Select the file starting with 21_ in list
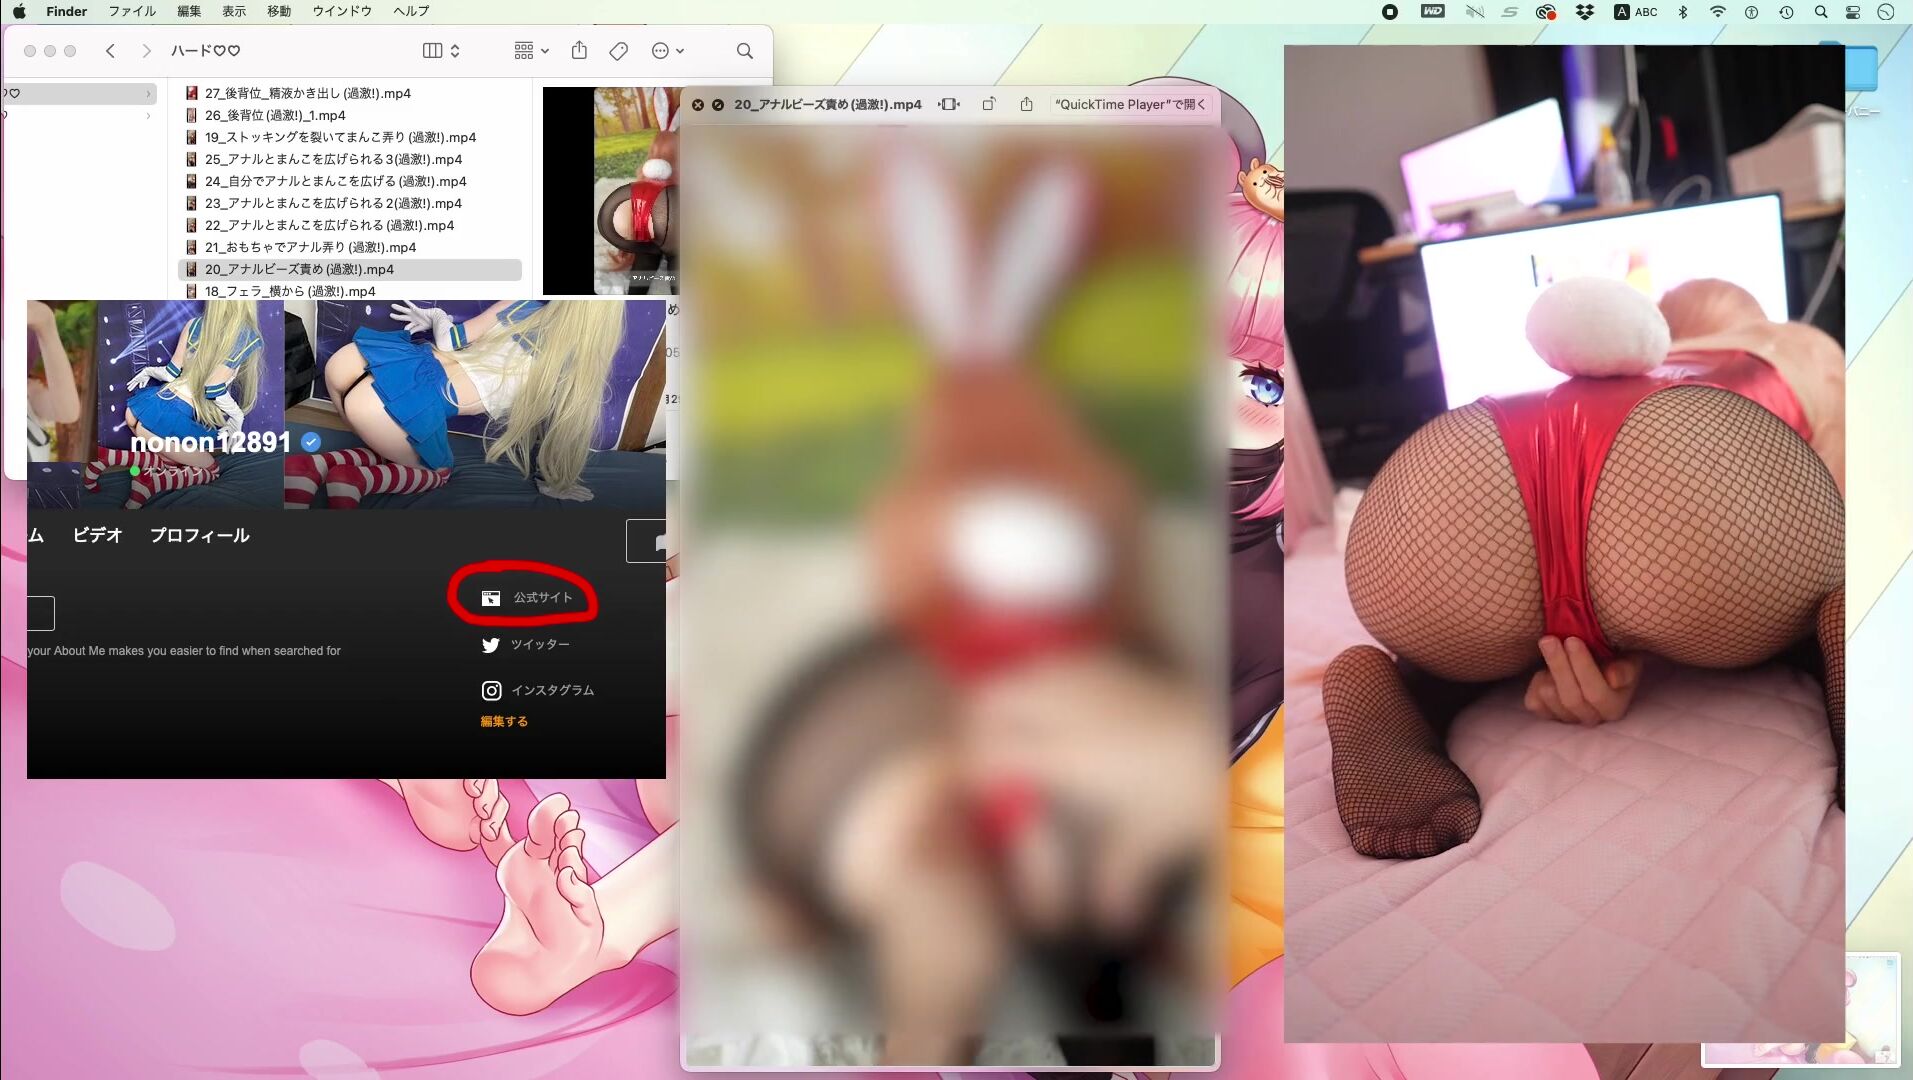The height and width of the screenshot is (1080, 1913). [x=310, y=247]
